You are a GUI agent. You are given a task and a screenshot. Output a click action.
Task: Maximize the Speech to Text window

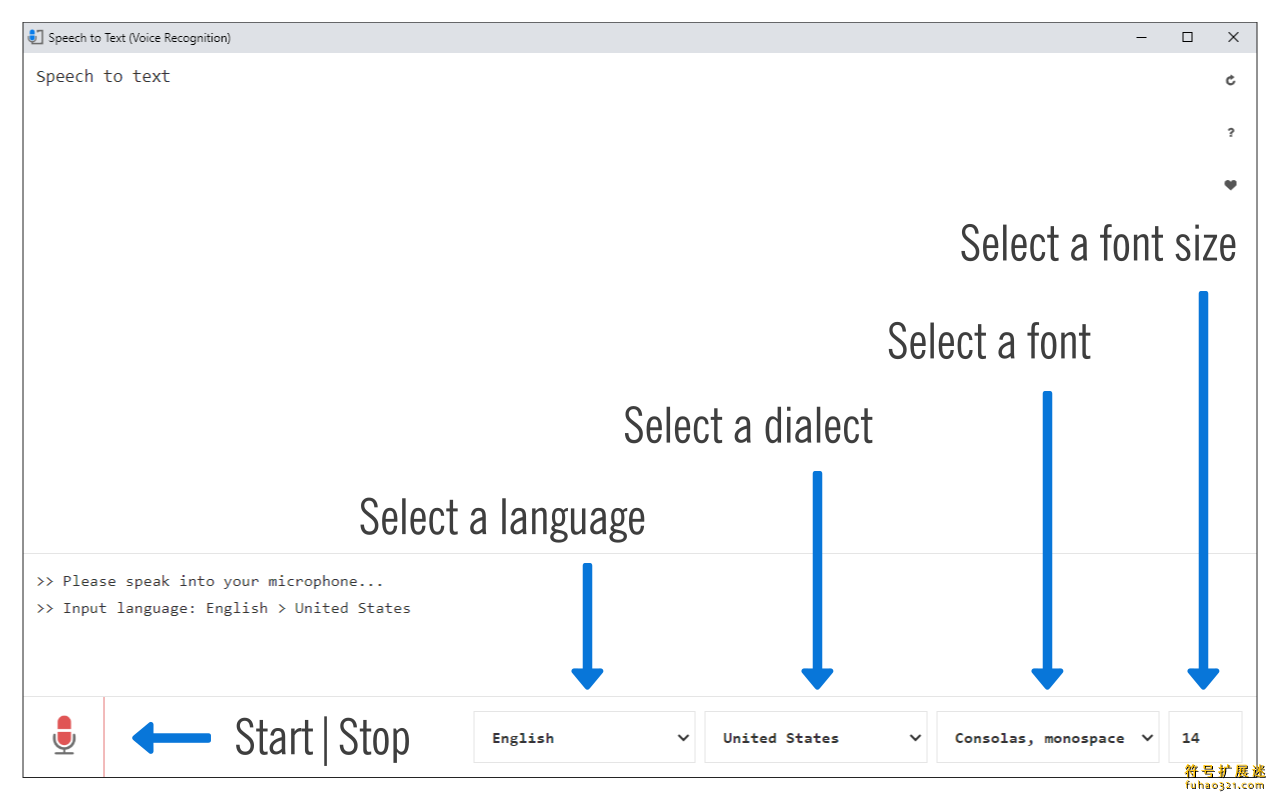point(1187,37)
